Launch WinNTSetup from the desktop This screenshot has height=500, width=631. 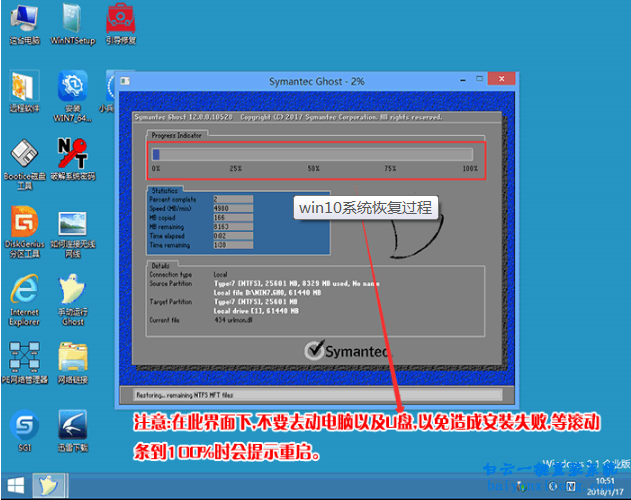[x=72, y=19]
